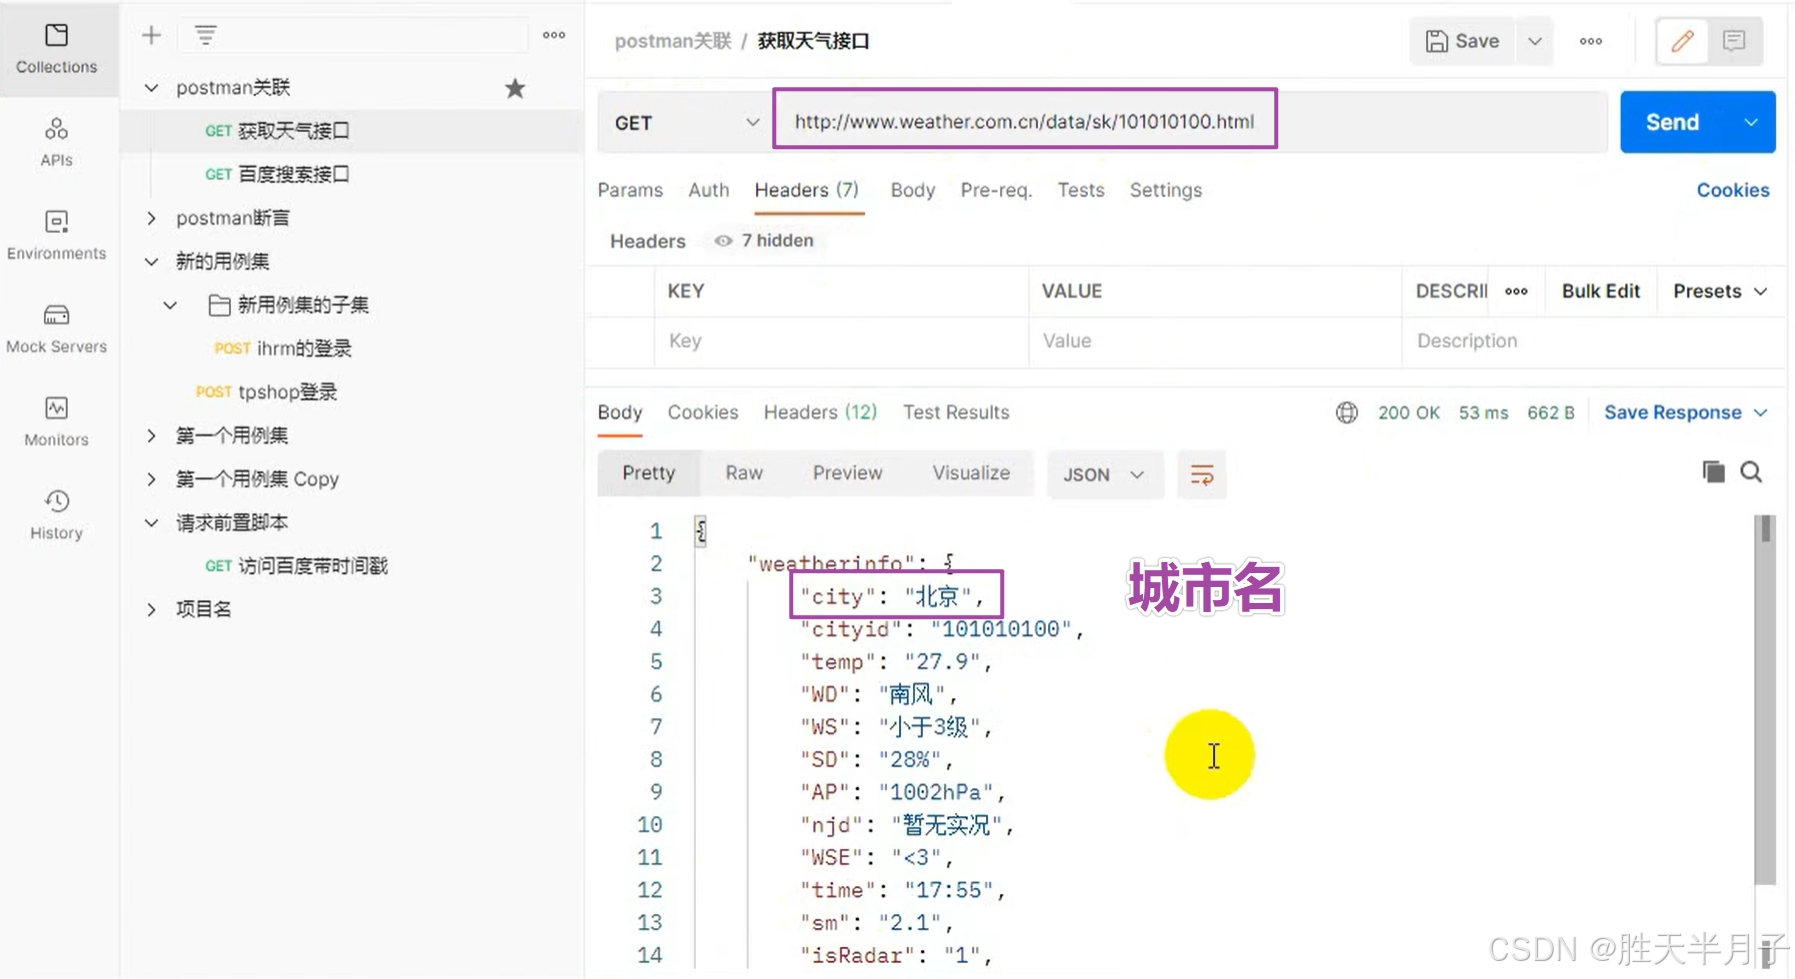Collapse the 请求前置脚本 collection
Image resolution: width=1795 pixels, height=979 pixels.
pos(151,523)
